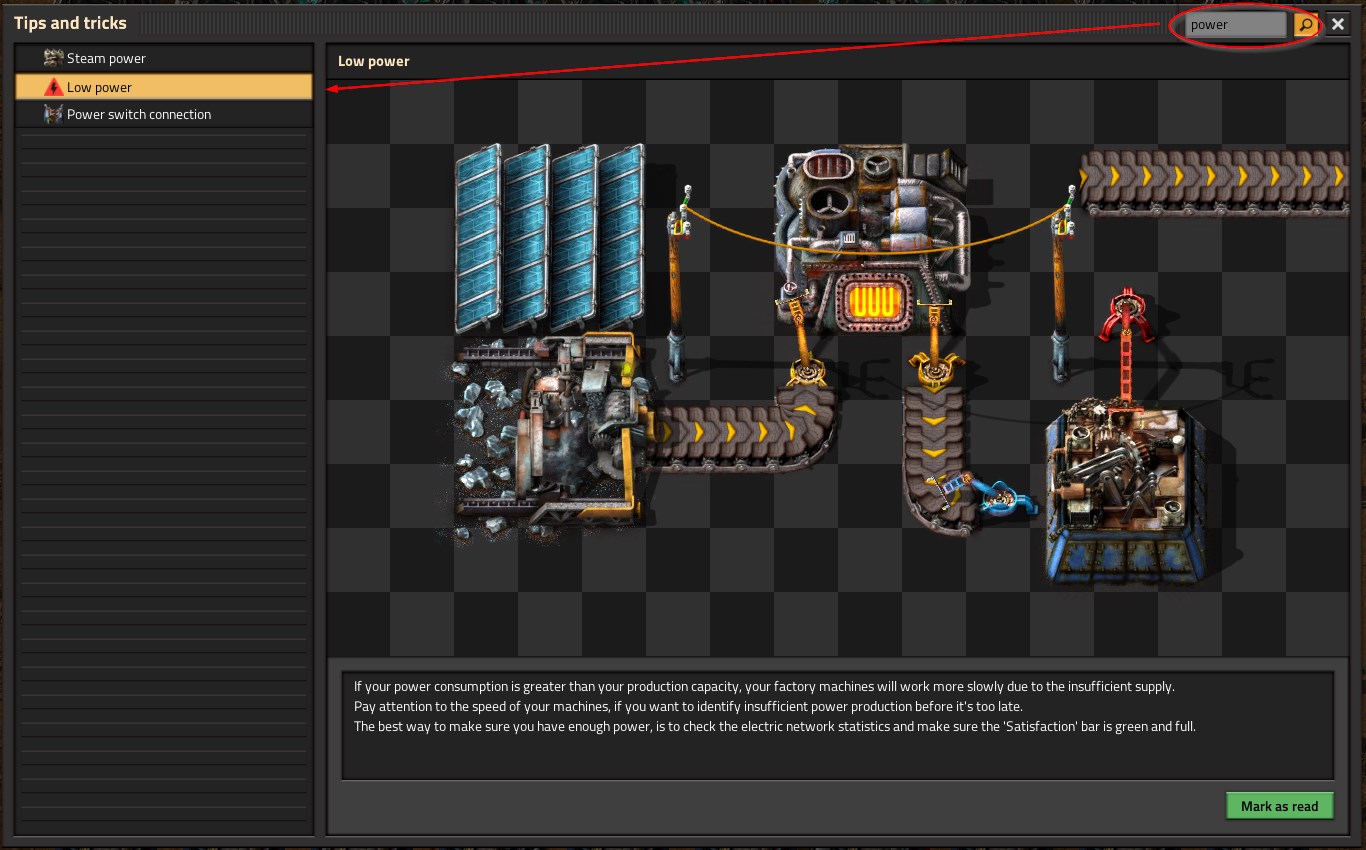Open the Steam power tip
Image resolution: width=1366 pixels, height=850 pixels.
click(x=164, y=59)
